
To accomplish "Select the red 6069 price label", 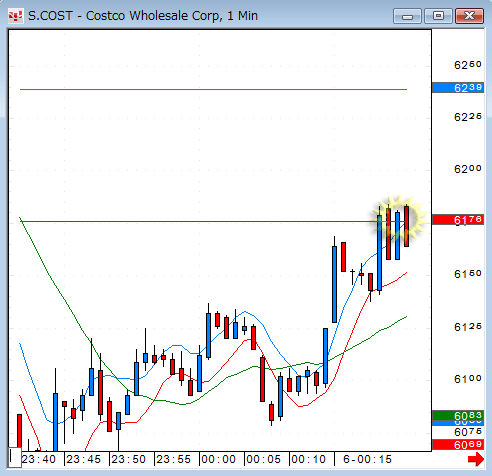I will (x=458, y=444).
